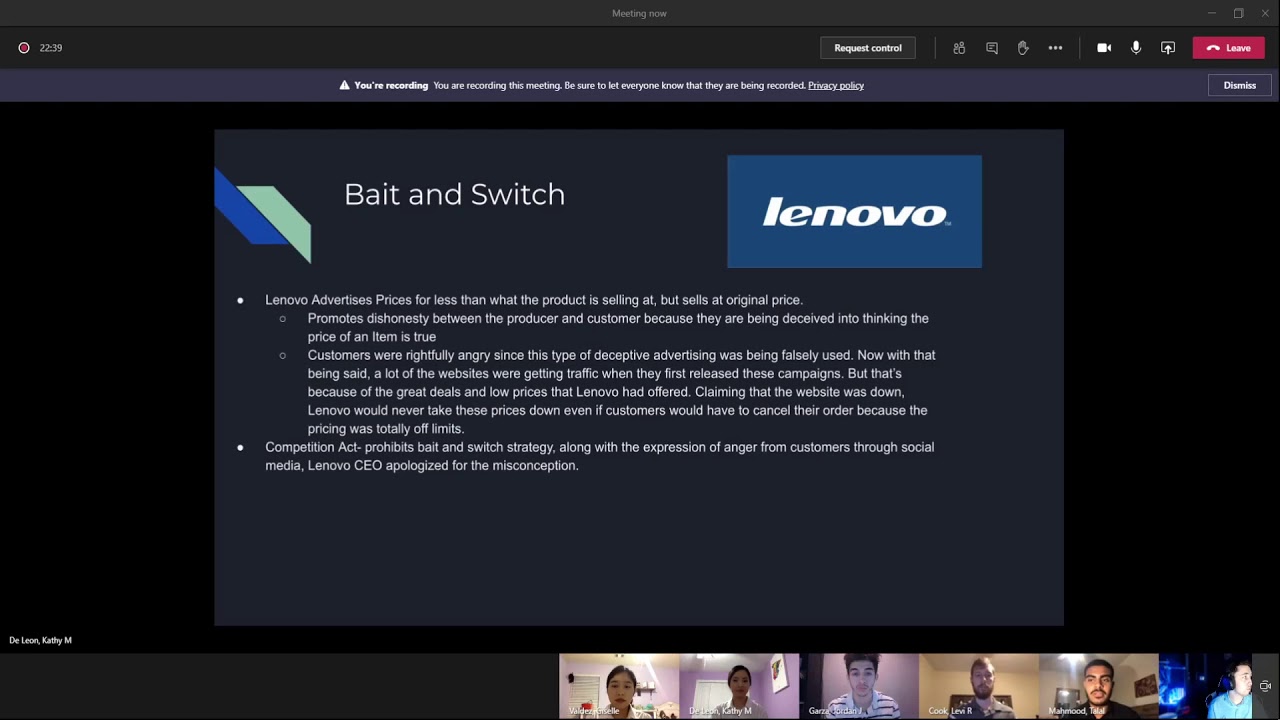Click the Promotes dishonesty sub-bullet text
This screenshot has height=720, width=1280.
pyautogui.click(x=618, y=327)
